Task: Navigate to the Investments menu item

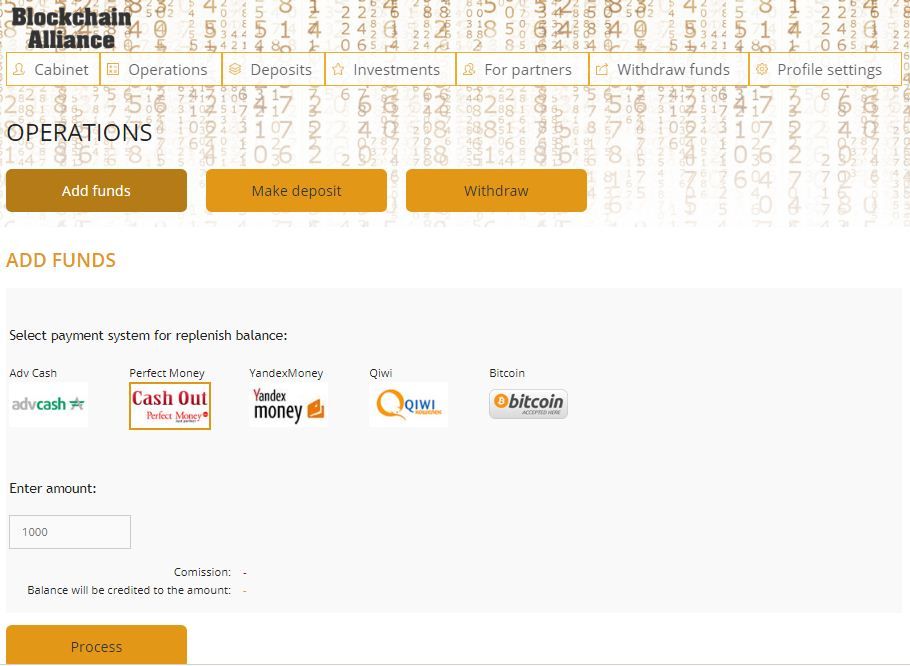Action: [x=391, y=70]
